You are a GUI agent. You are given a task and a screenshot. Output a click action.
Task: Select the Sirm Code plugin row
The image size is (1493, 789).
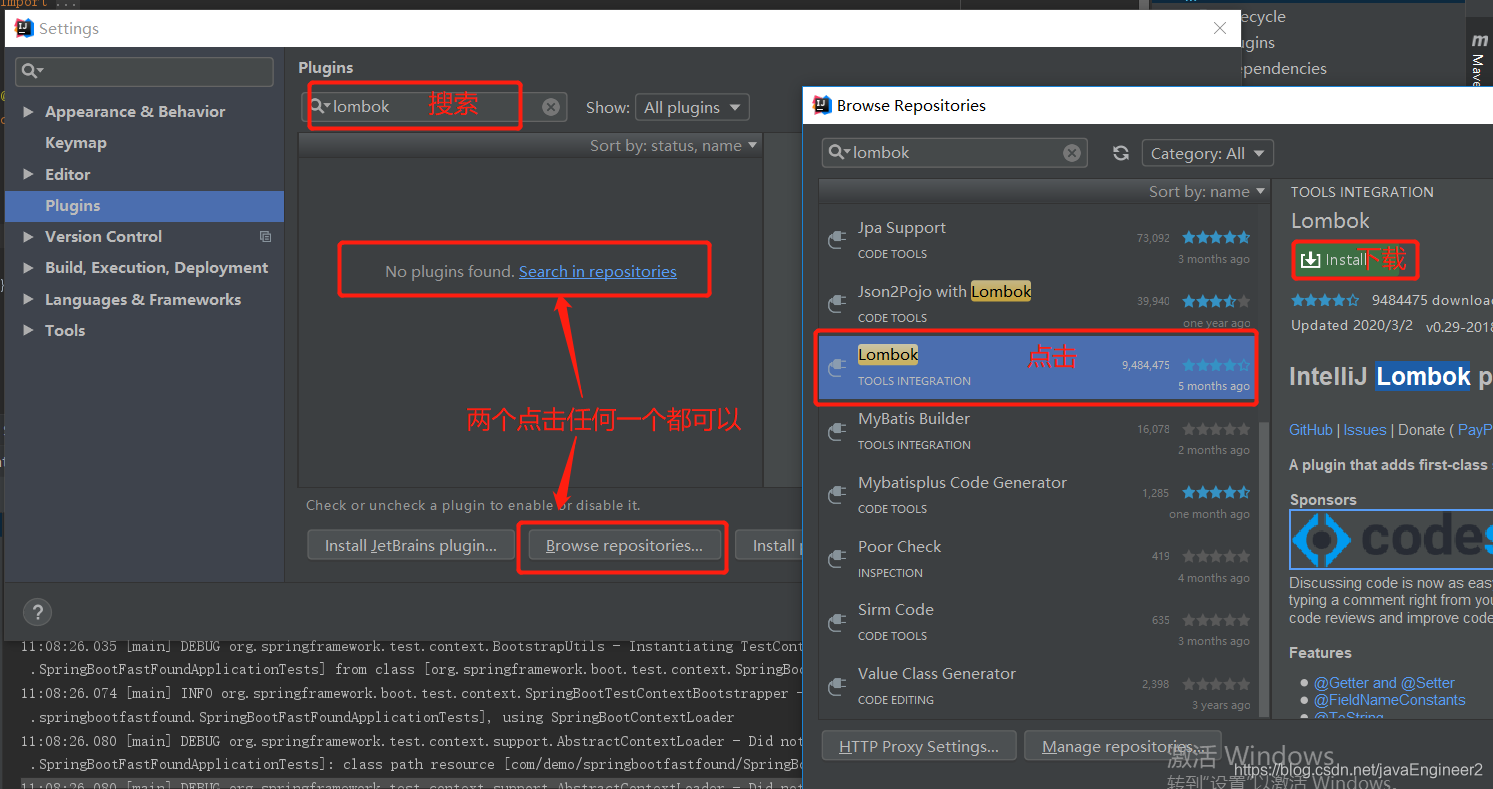pyautogui.click(x=1037, y=622)
